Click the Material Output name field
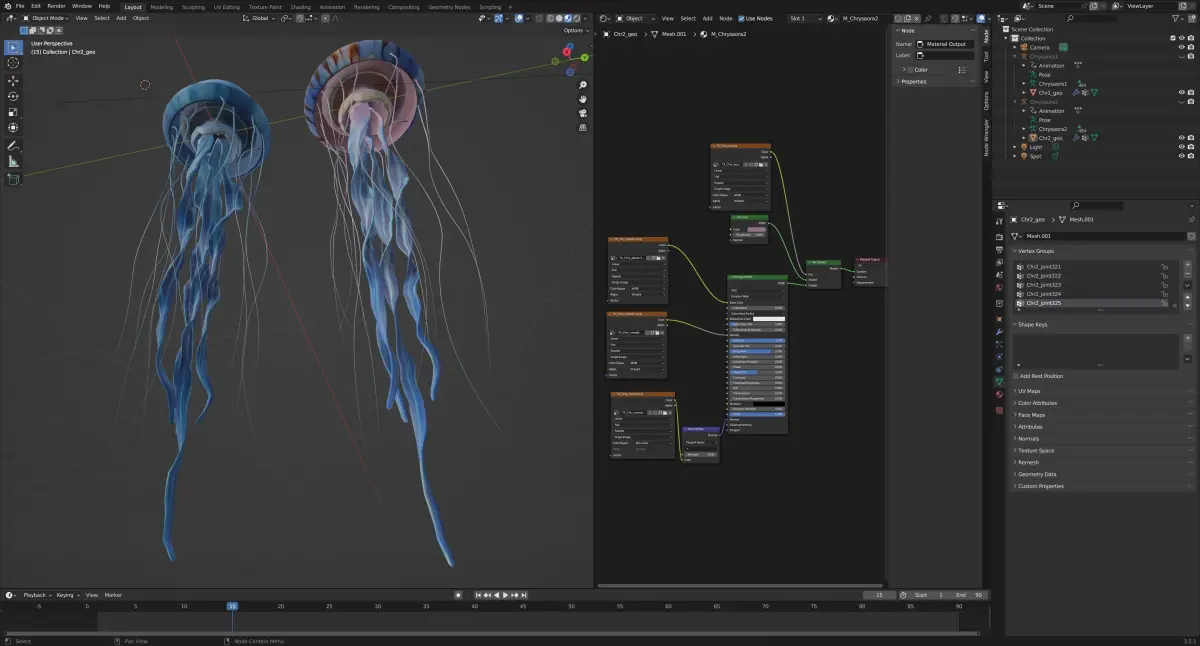The image size is (1200, 646). [x=945, y=44]
